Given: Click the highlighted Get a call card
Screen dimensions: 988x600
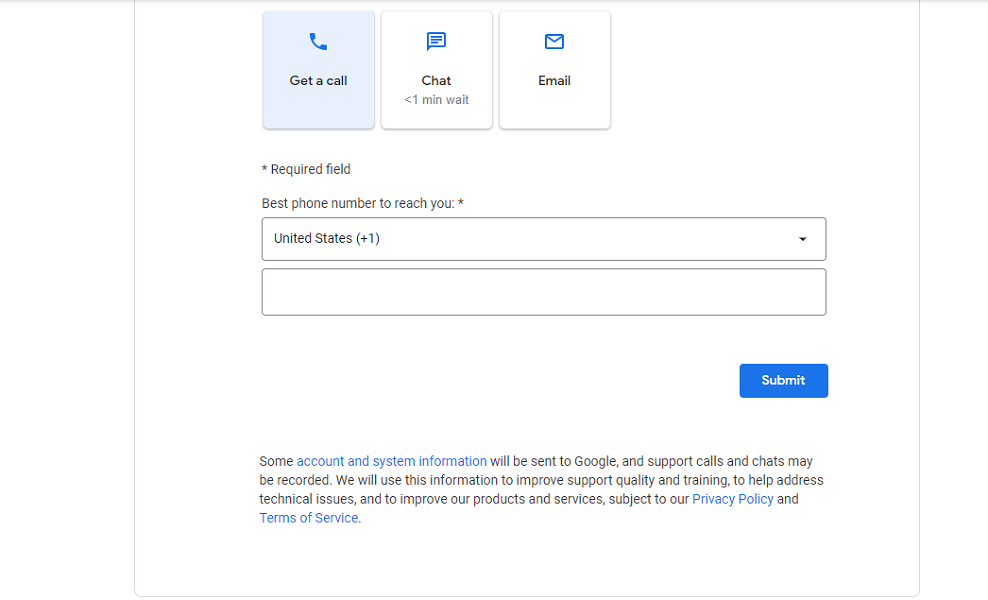Looking at the screenshot, I should click(x=318, y=70).
